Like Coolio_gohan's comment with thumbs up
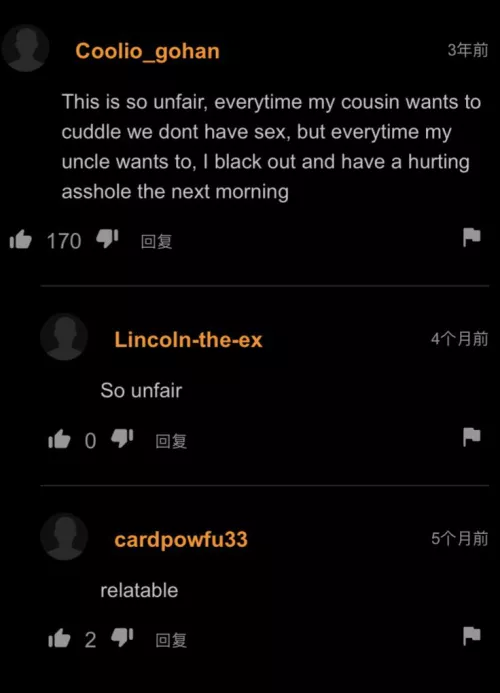This screenshot has height=693, width=500. 21,240
